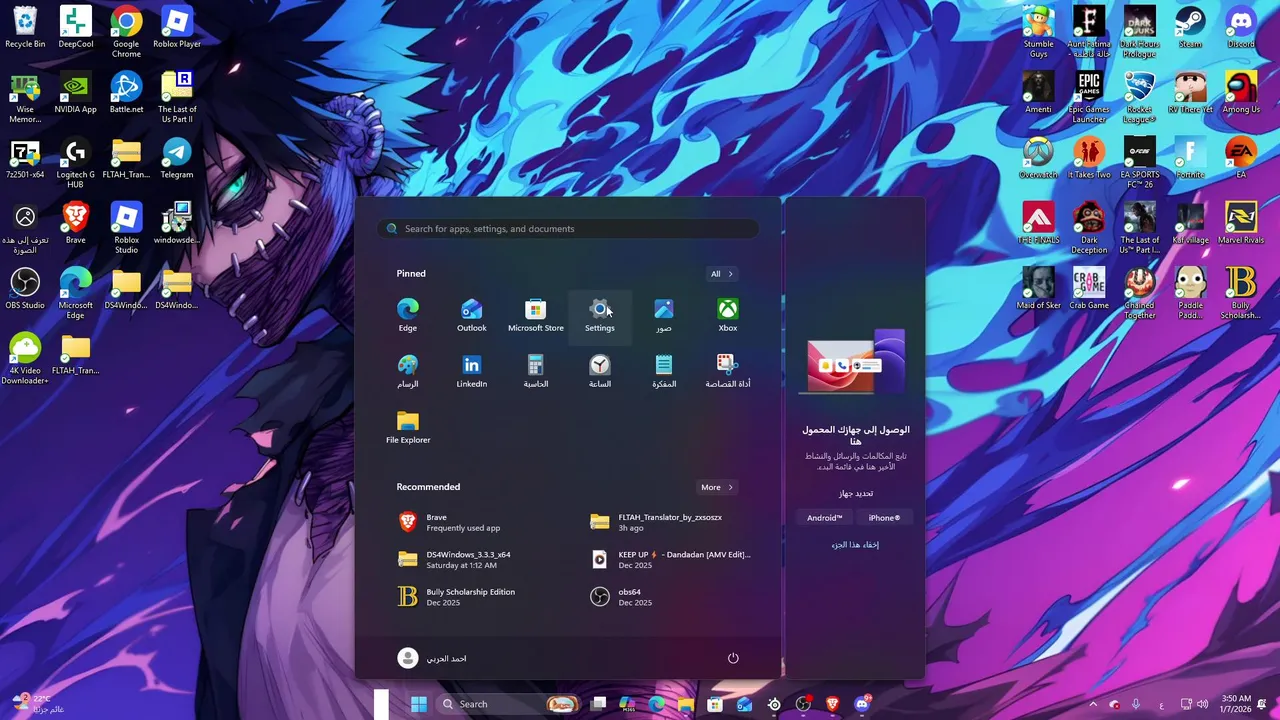Image resolution: width=1280 pixels, height=720 pixels.
Task: Open Logitech G HUB desktop shortcut
Action: tap(76, 163)
